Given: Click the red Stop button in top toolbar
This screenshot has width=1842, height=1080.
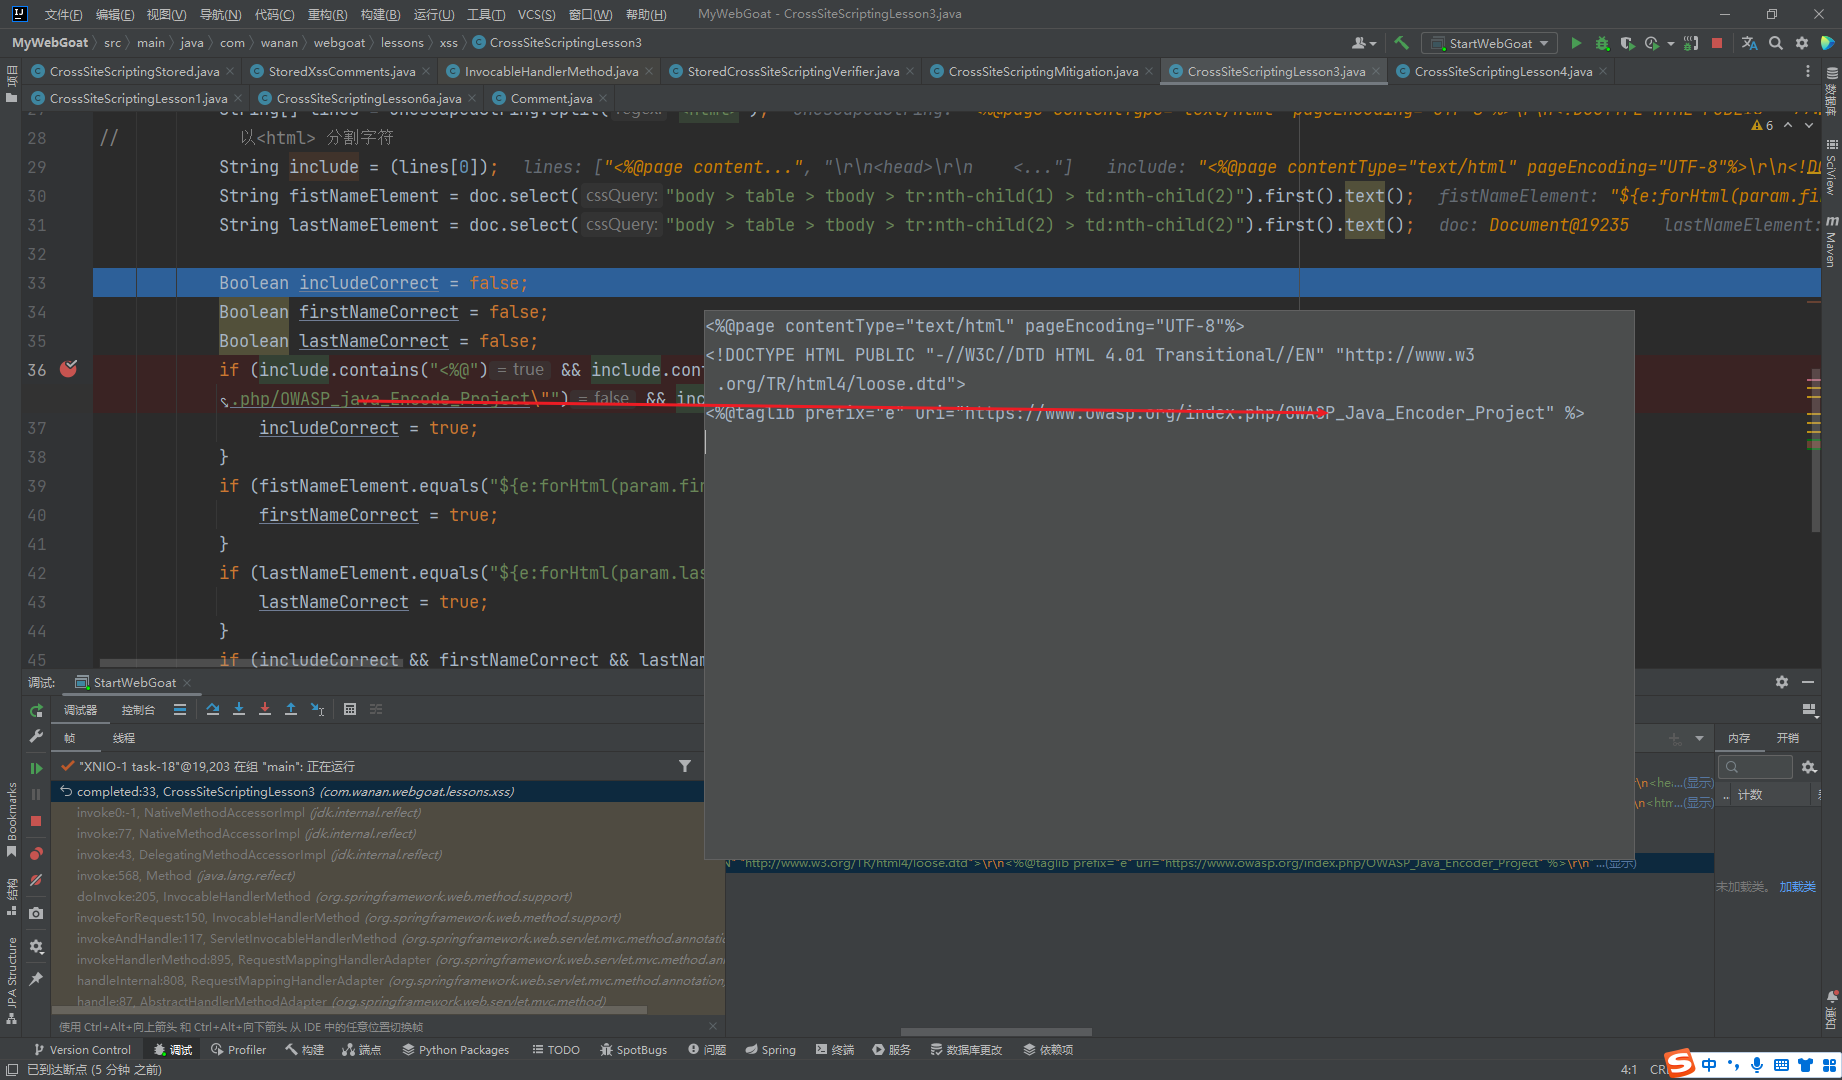Looking at the screenshot, I should point(1717,43).
